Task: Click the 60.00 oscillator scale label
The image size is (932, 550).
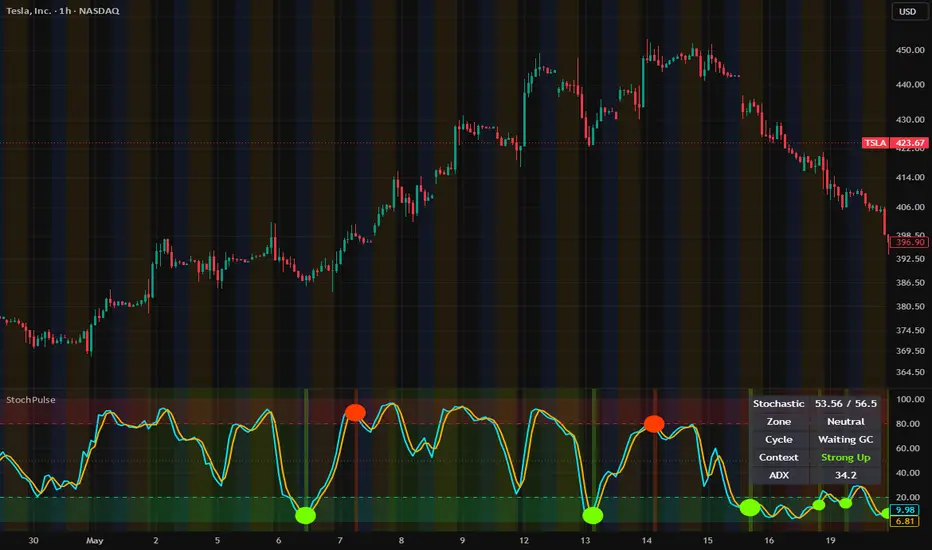Action: [x=910, y=448]
